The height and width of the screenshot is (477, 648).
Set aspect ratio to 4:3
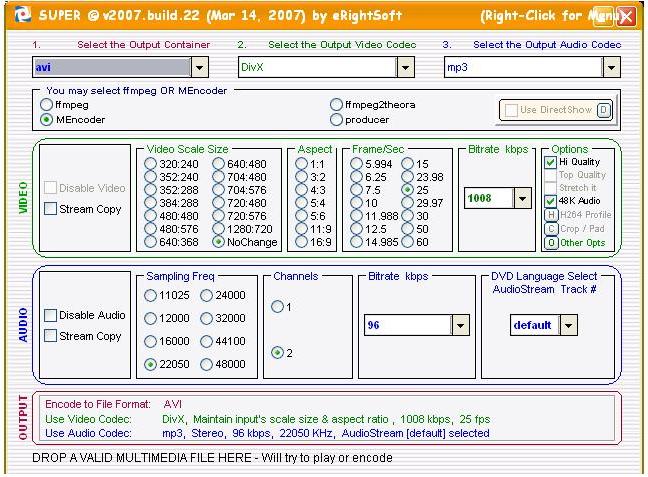pos(302,190)
